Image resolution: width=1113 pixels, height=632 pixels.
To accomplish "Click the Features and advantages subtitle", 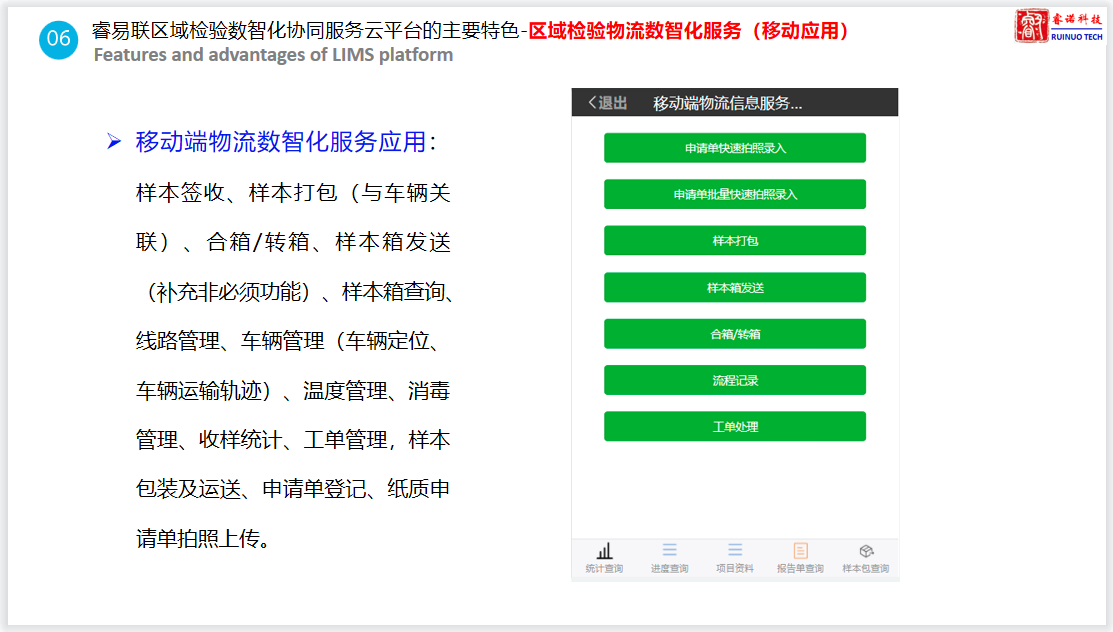I will coord(273,55).
